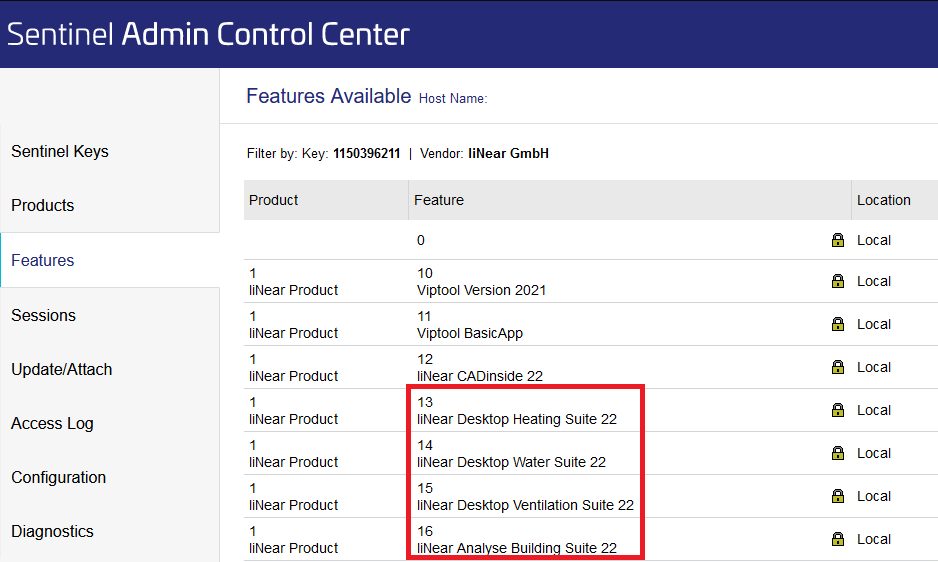Click the Features Available heading
The image size is (938, 562).
[x=328, y=96]
